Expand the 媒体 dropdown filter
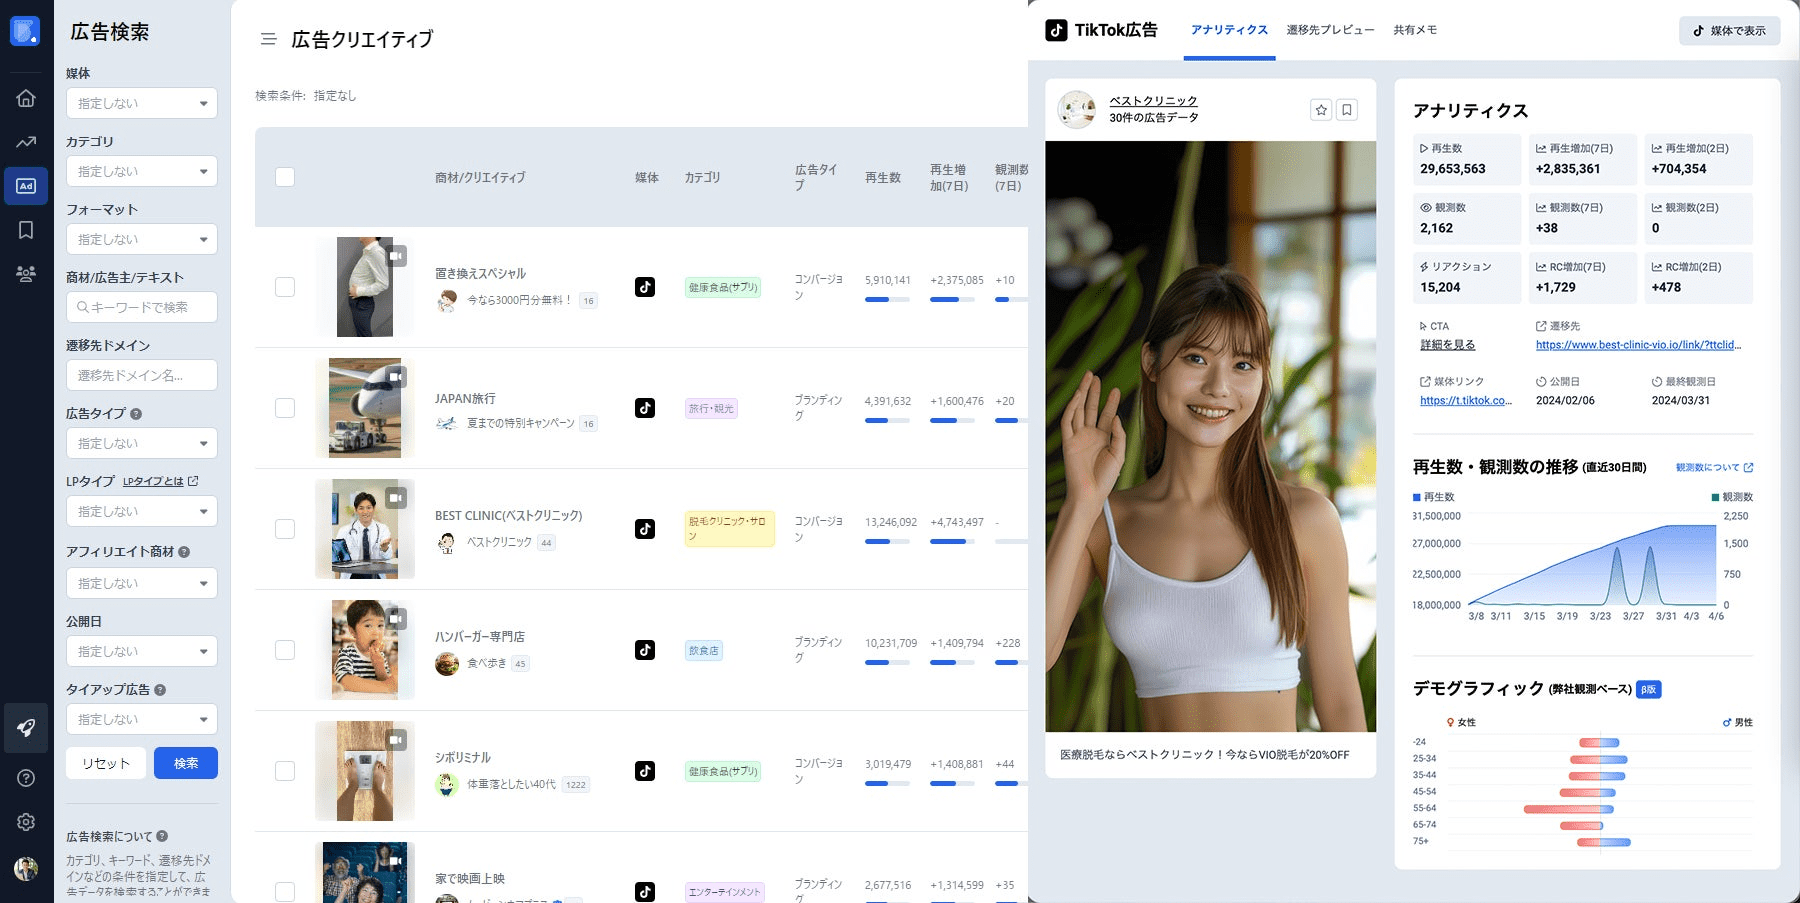The image size is (1800, 903). click(x=142, y=103)
